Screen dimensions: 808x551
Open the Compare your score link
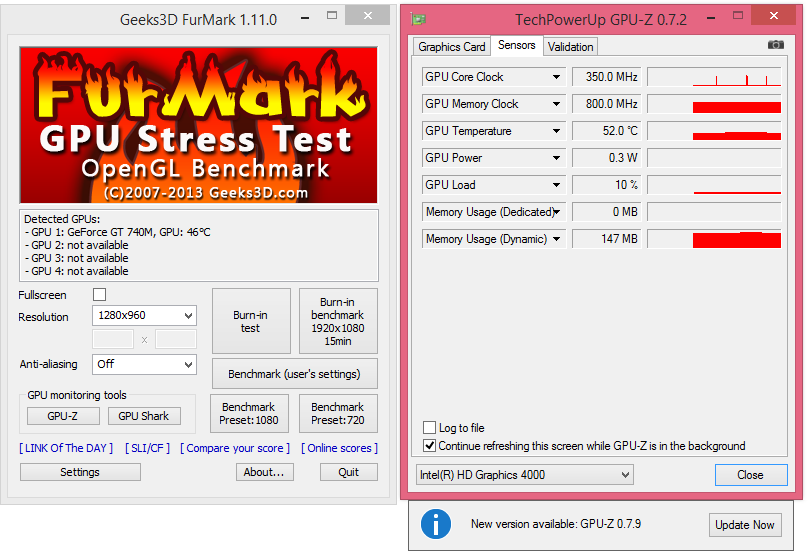[235, 448]
